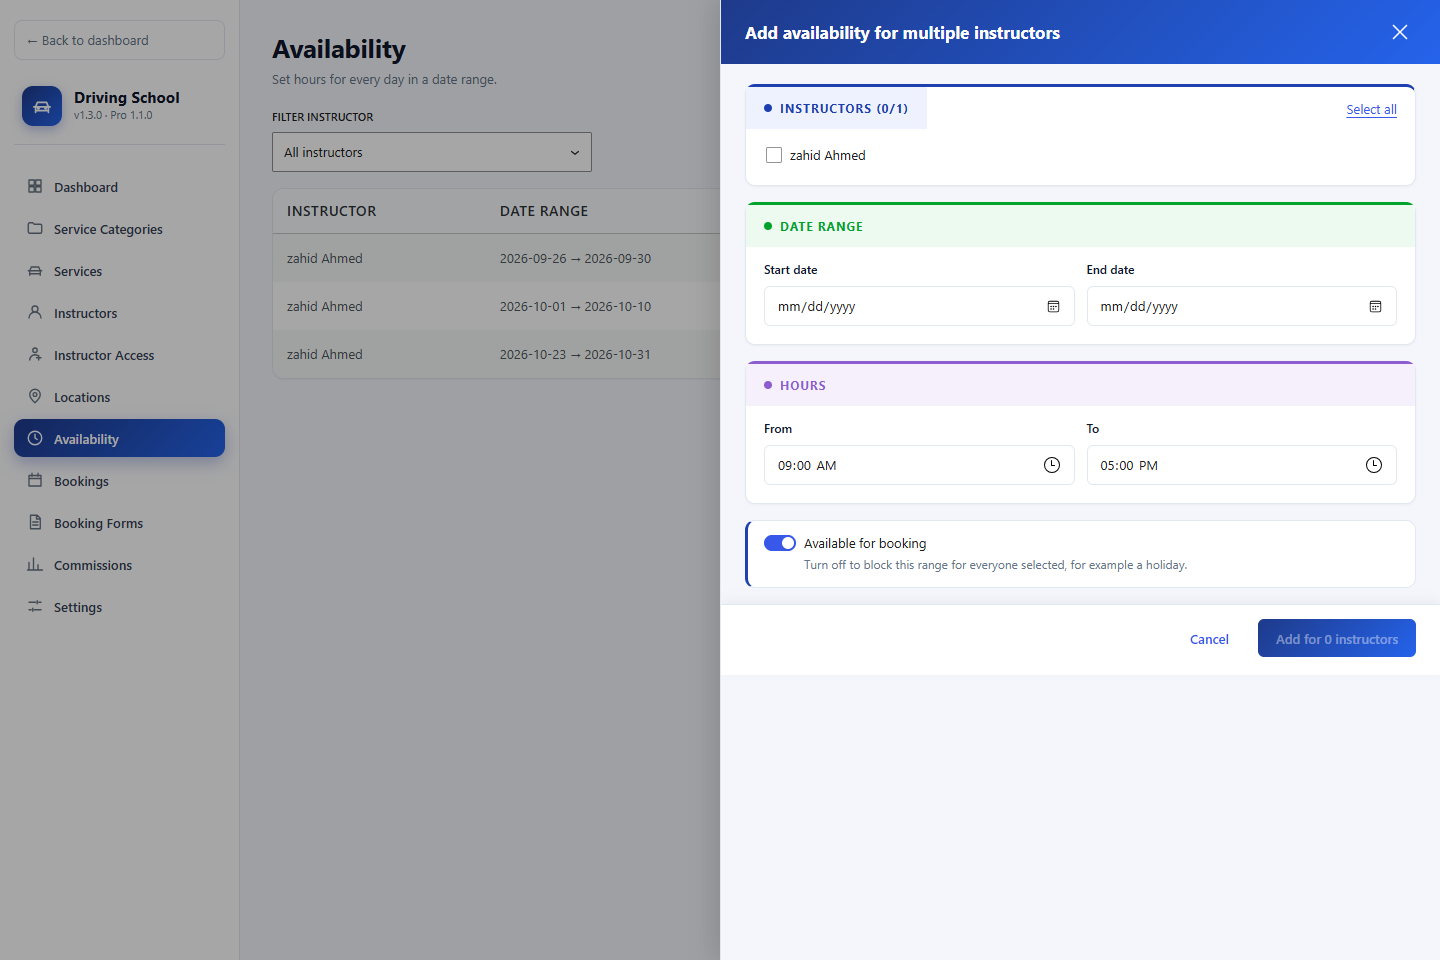Open the From time clock picker icon

[x=1052, y=465]
